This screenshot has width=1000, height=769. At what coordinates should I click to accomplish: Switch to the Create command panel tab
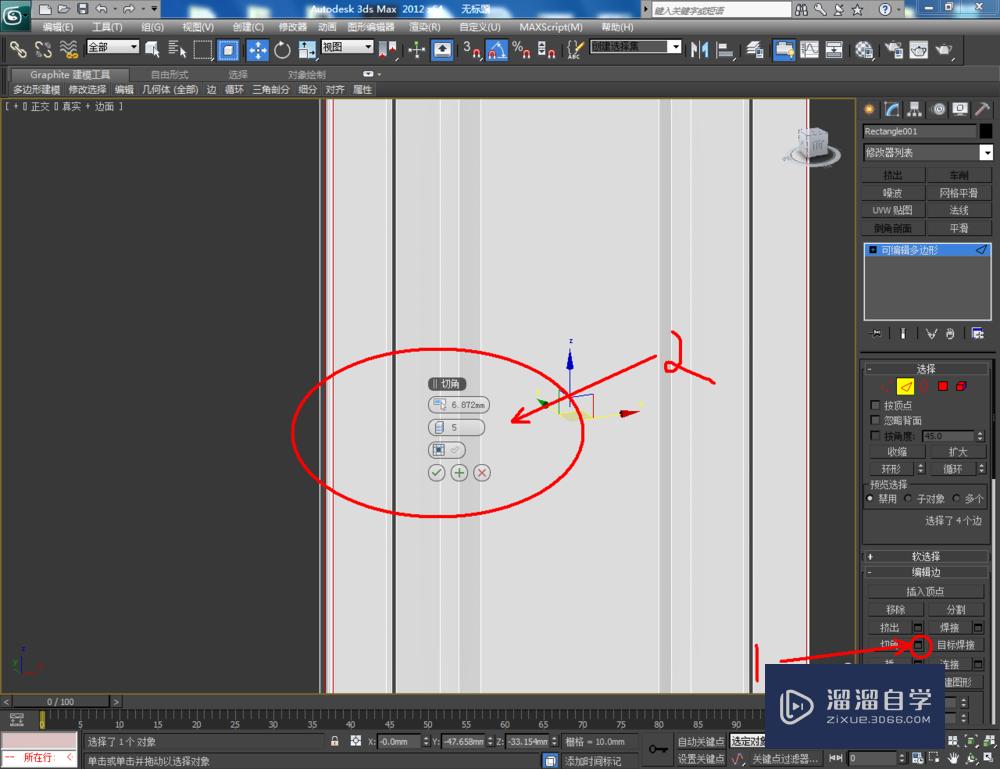[x=869, y=109]
